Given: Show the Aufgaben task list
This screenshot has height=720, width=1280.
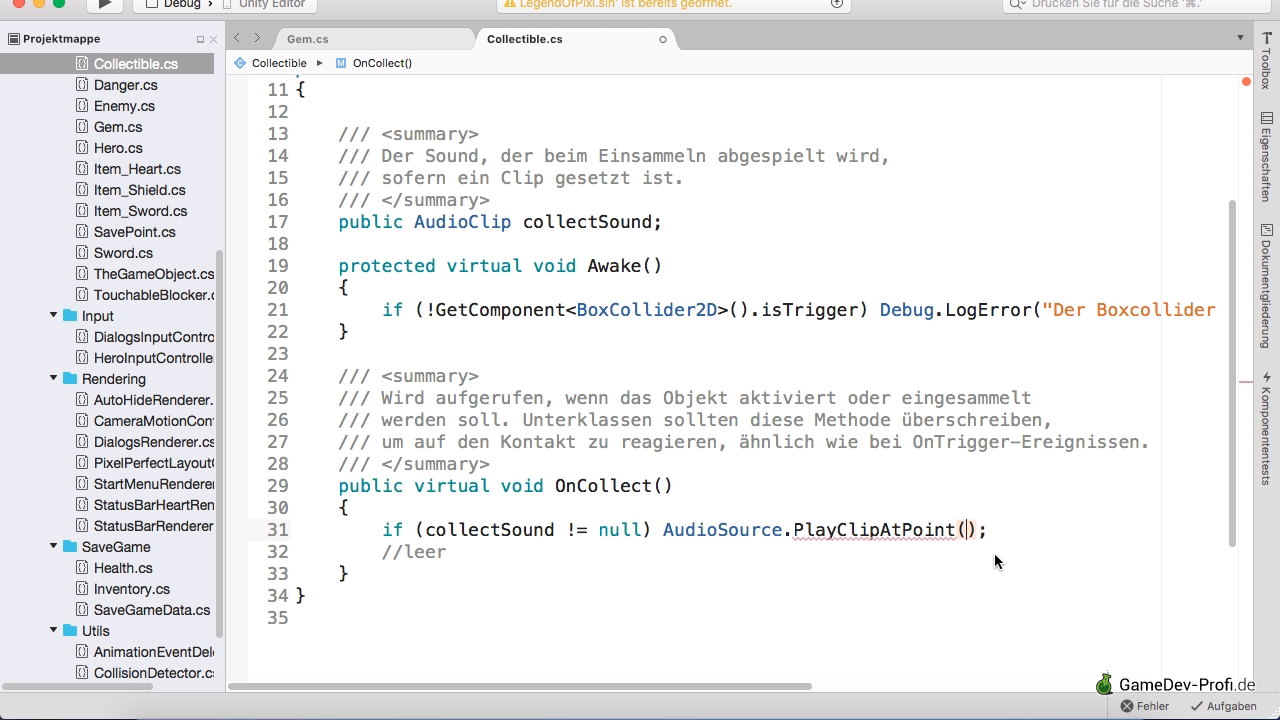Looking at the screenshot, I should (1222, 706).
